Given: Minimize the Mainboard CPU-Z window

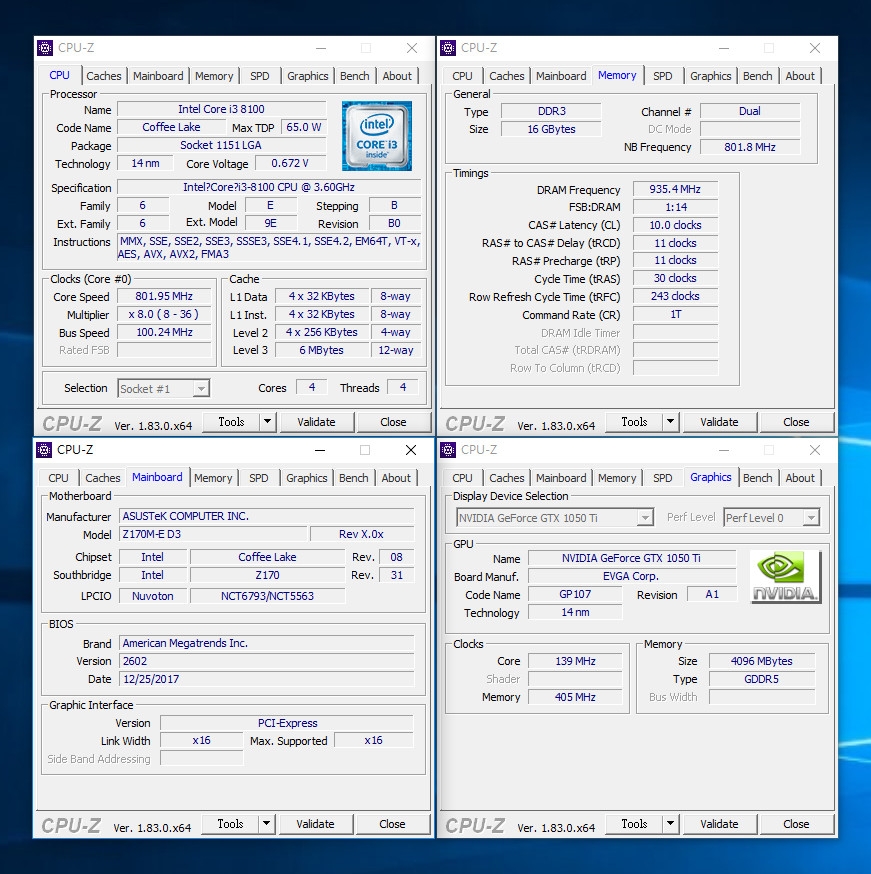Looking at the screenshot, I should pyautogui.click(x=320, y=450).
